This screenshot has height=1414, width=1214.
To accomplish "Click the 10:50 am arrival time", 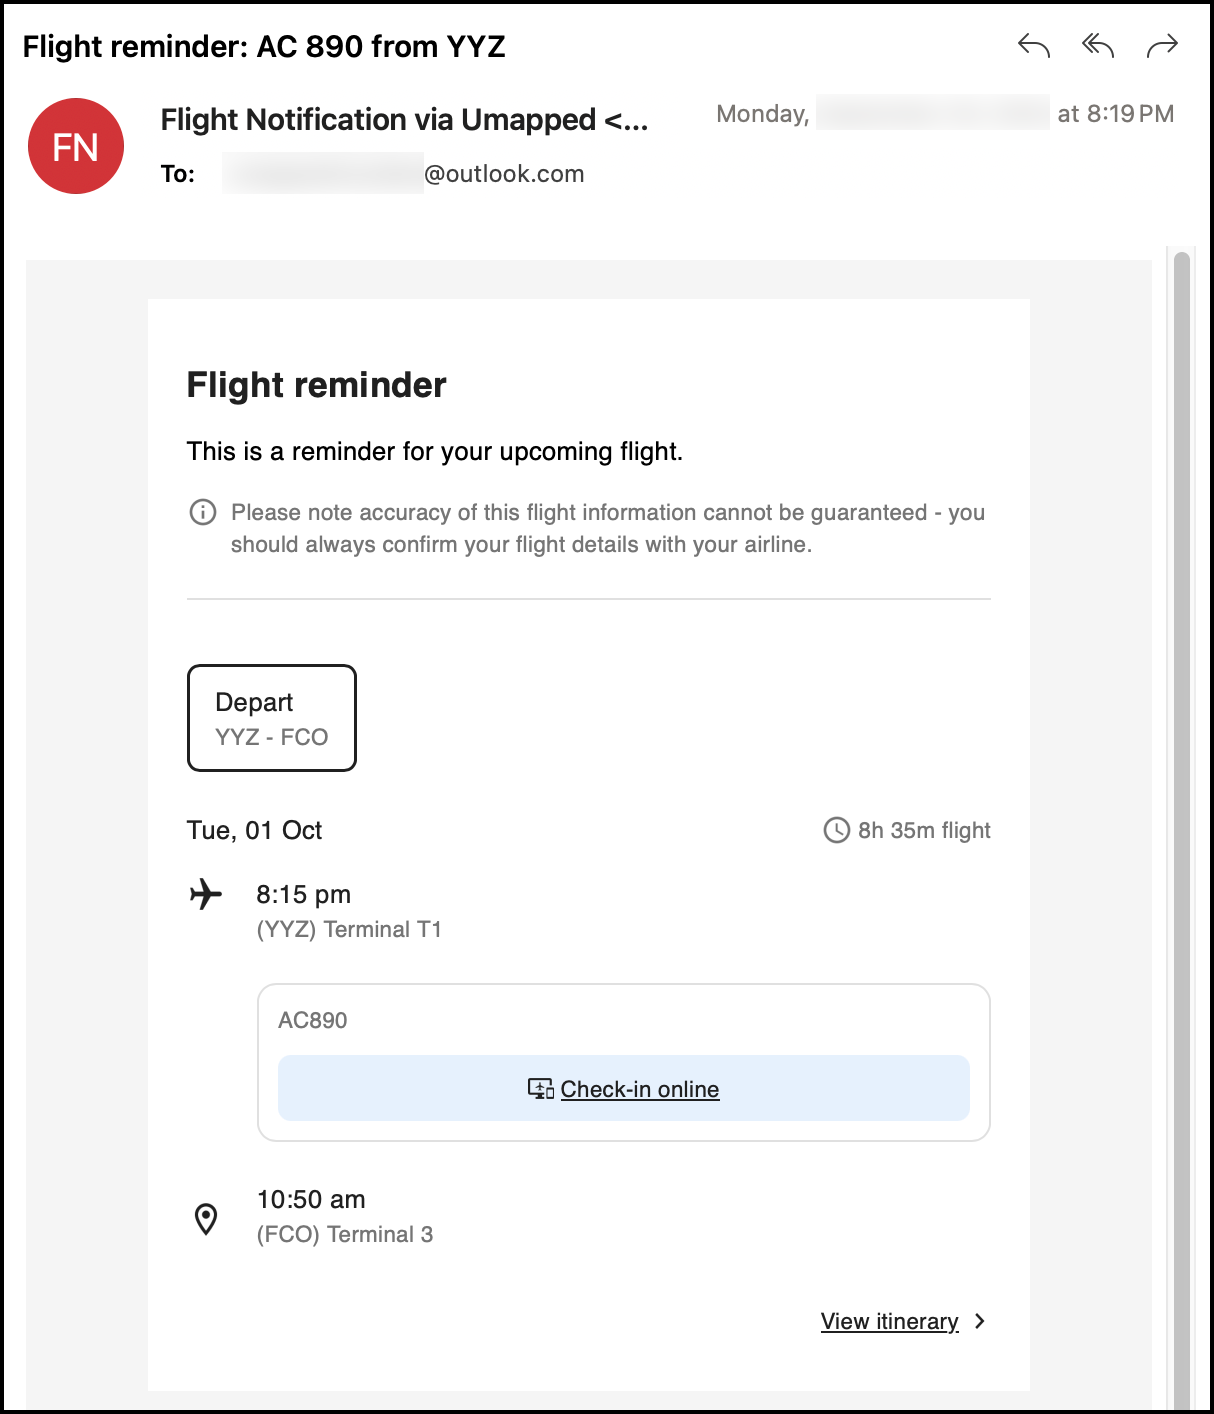I will (311, 1199).
